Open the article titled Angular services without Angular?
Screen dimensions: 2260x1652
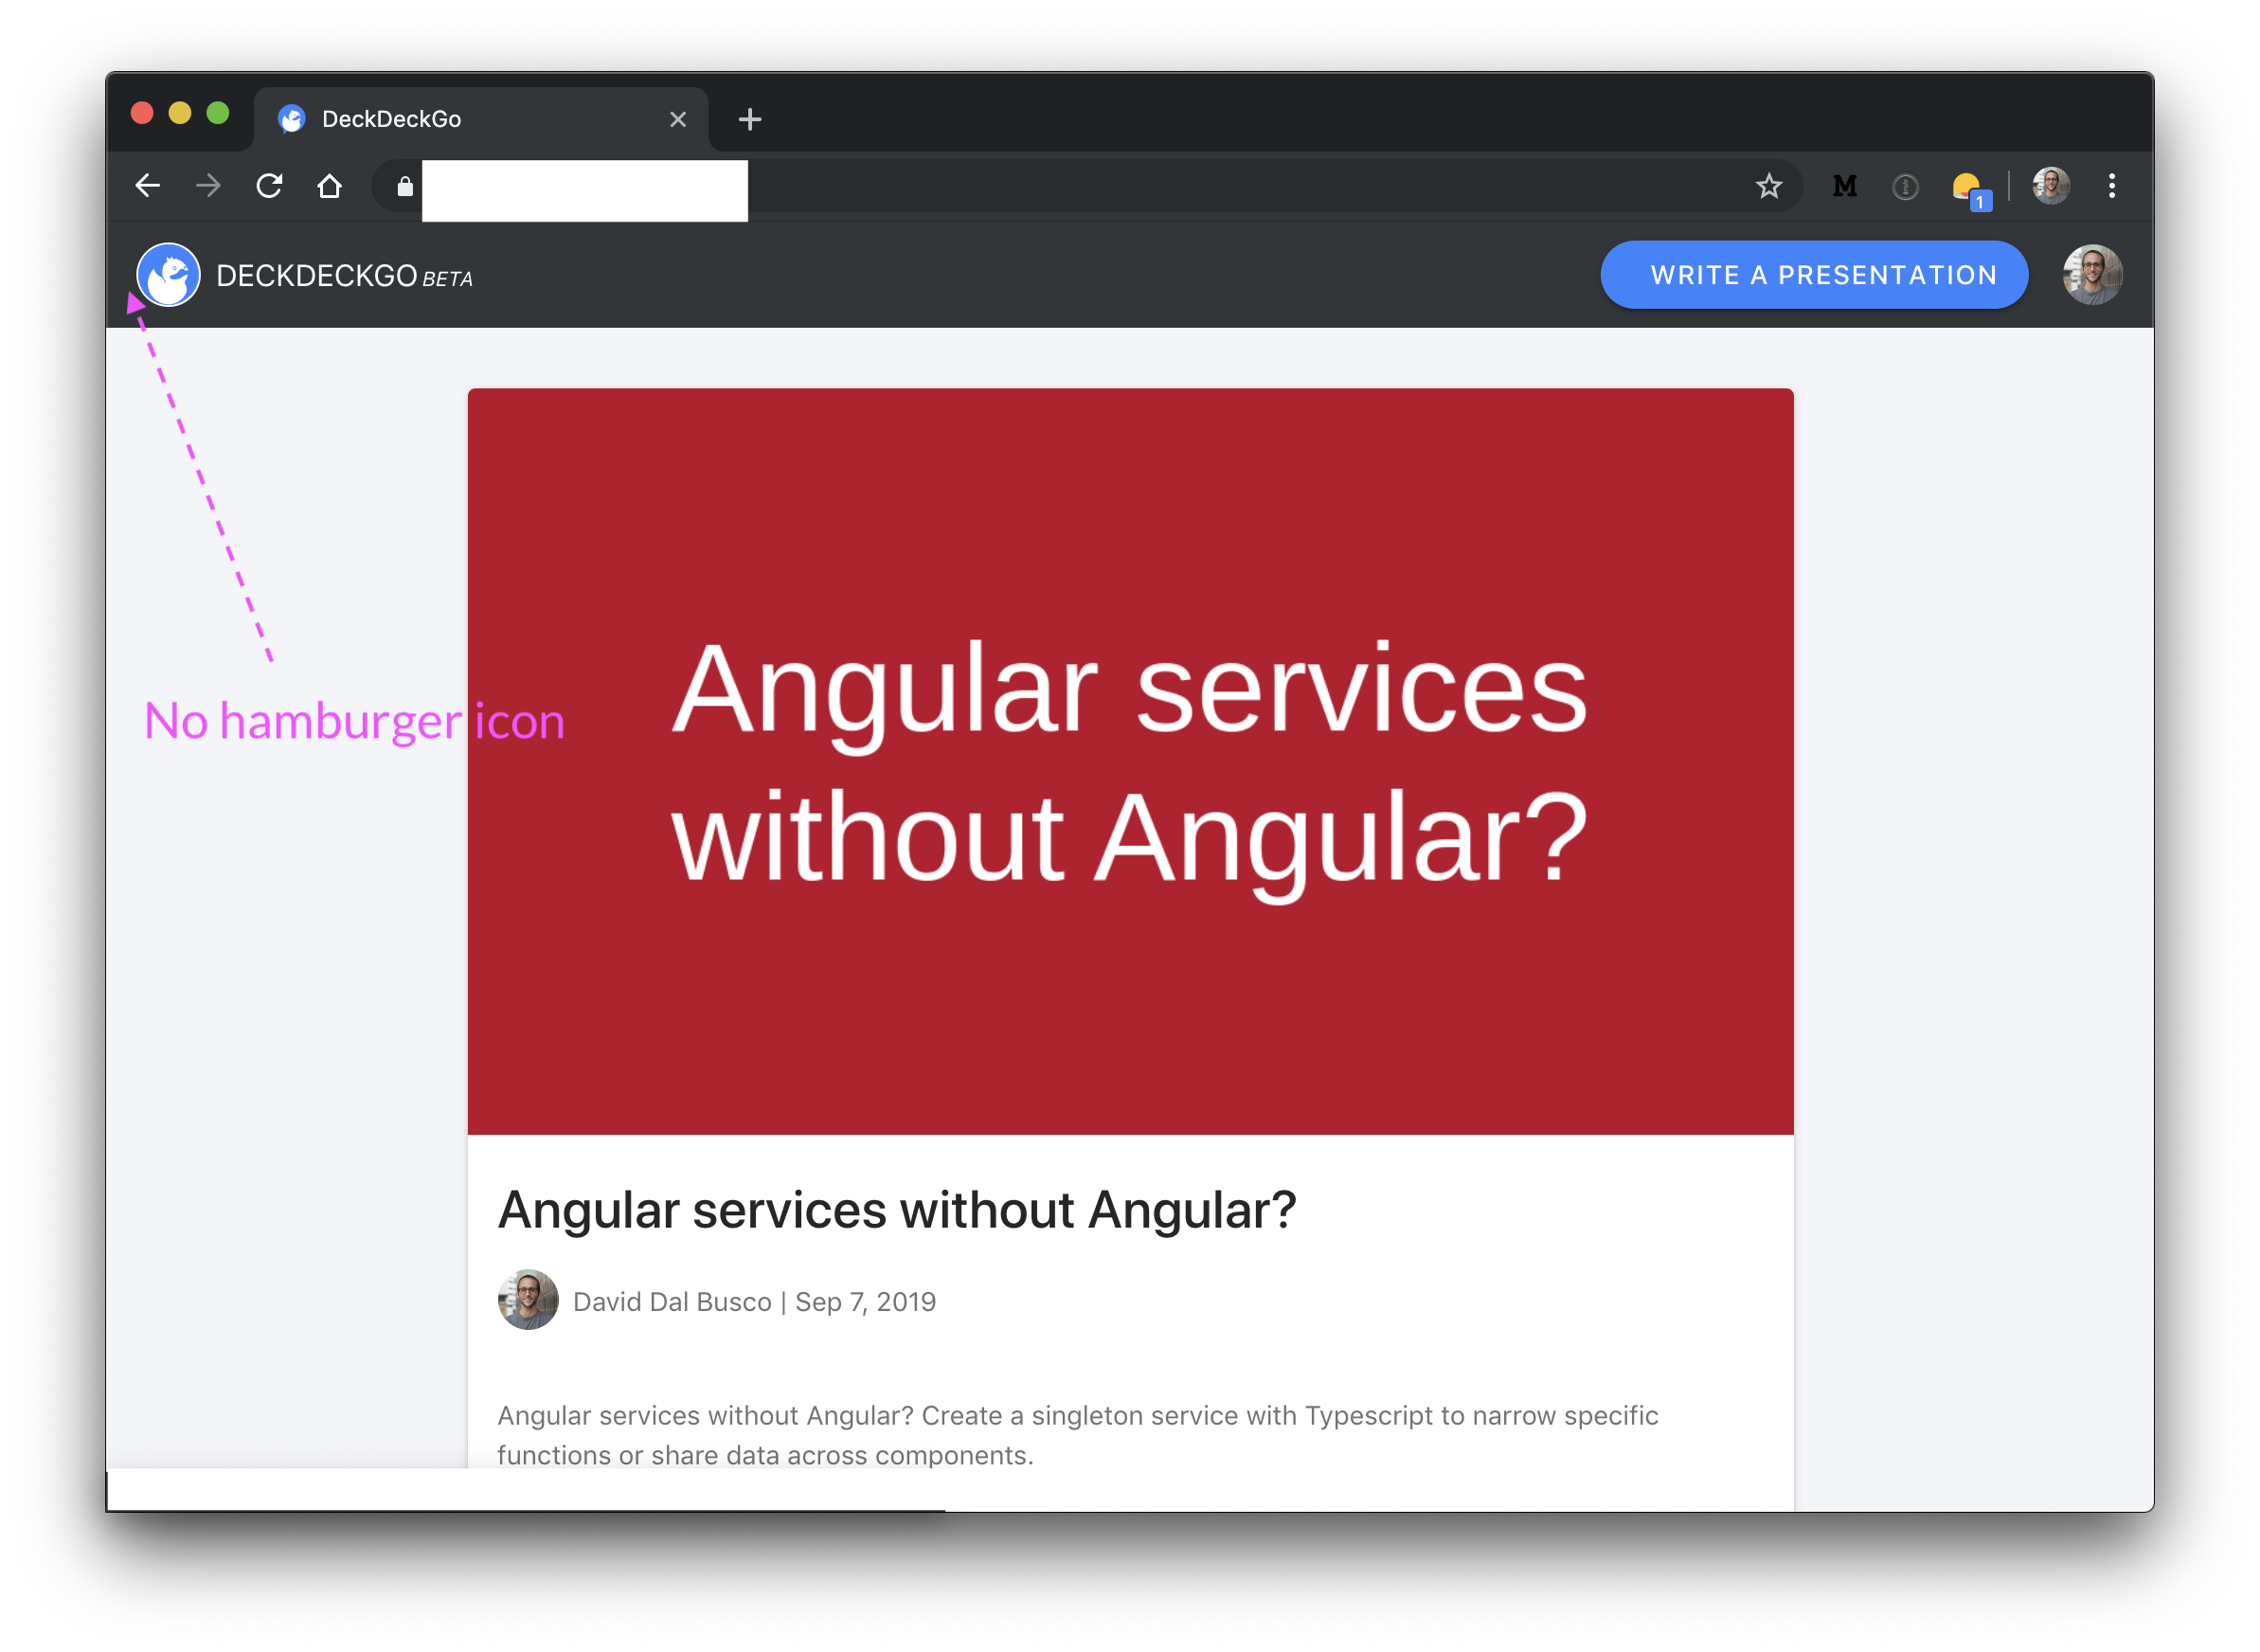click(898, 1209)
